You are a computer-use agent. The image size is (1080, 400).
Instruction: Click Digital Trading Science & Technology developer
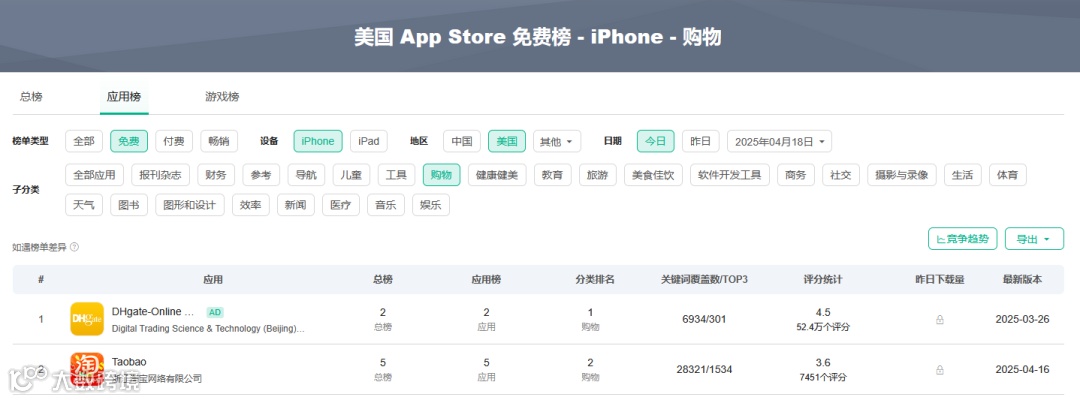click(208, 328)
